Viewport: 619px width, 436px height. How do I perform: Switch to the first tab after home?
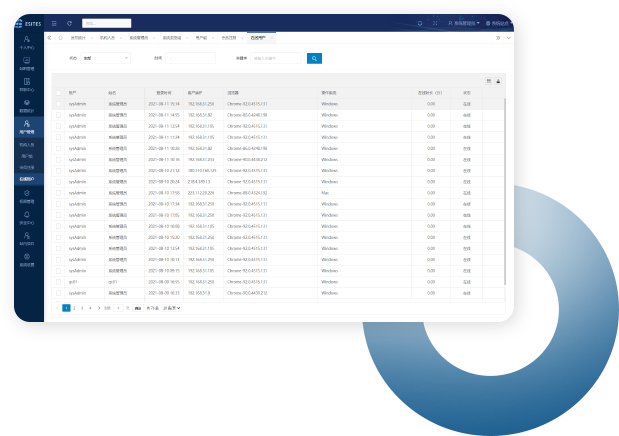point(78,38)
